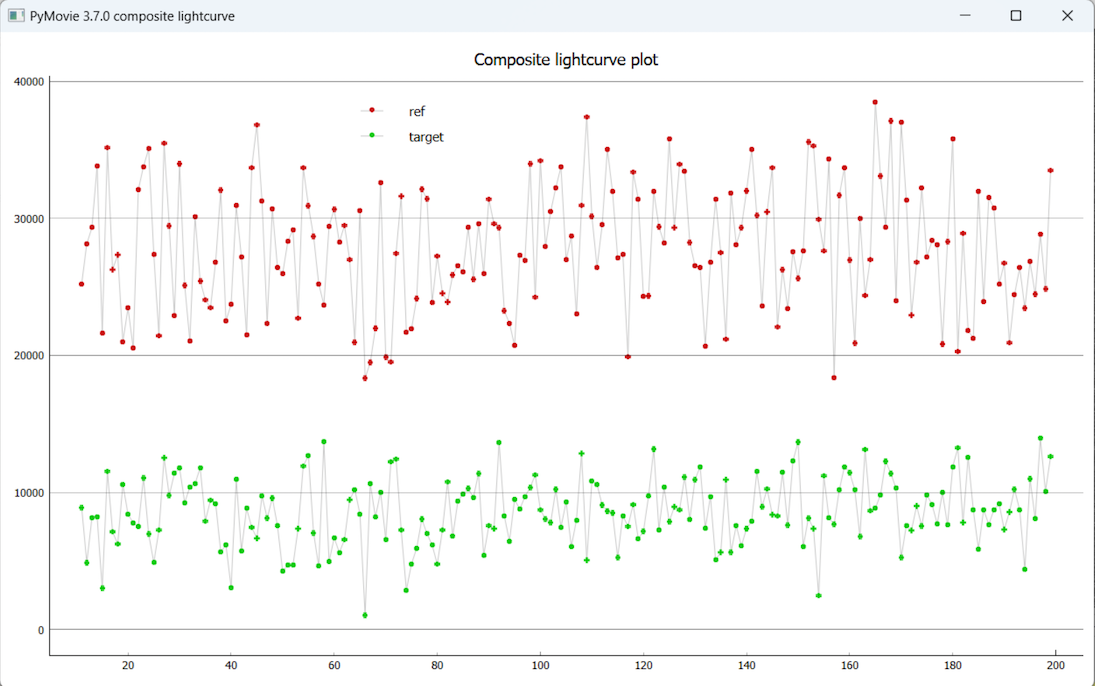The image size is (1095, 686).
Task: Select the "ref" legend label
Action: pos(417,112)
